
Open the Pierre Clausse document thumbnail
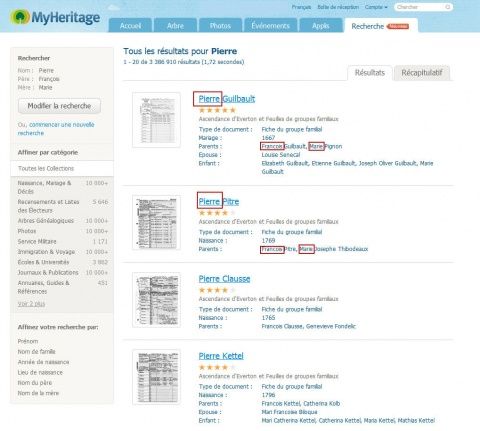pyautogui.click(x=156, y=300)
